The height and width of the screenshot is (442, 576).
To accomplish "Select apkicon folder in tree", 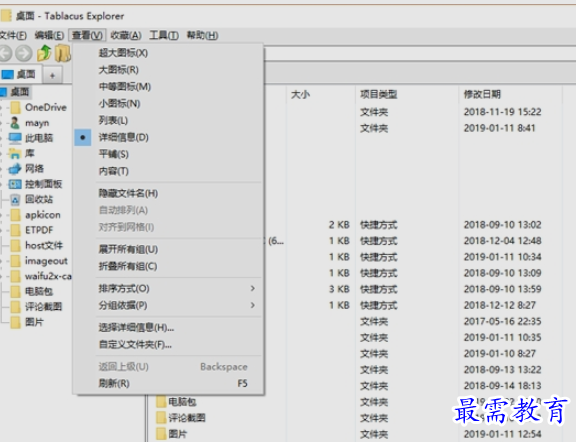I will coord(43,215).
